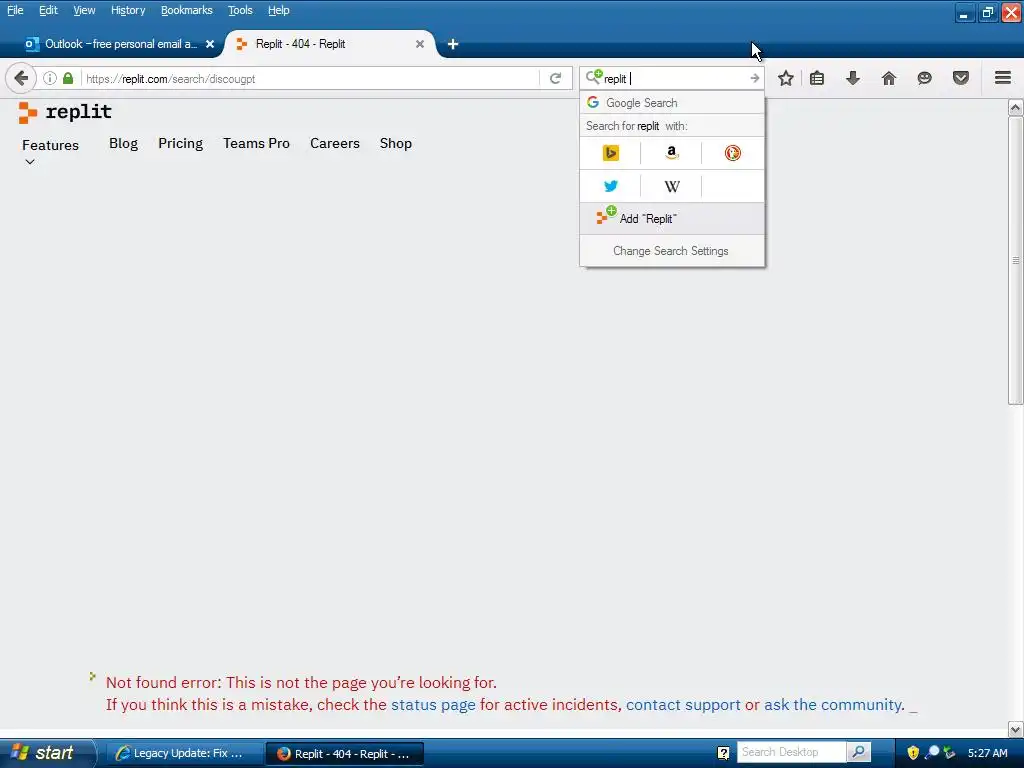1024x768 pixels.
Task: Go back with the browser back arrow
Action: [x=21, y=78]
